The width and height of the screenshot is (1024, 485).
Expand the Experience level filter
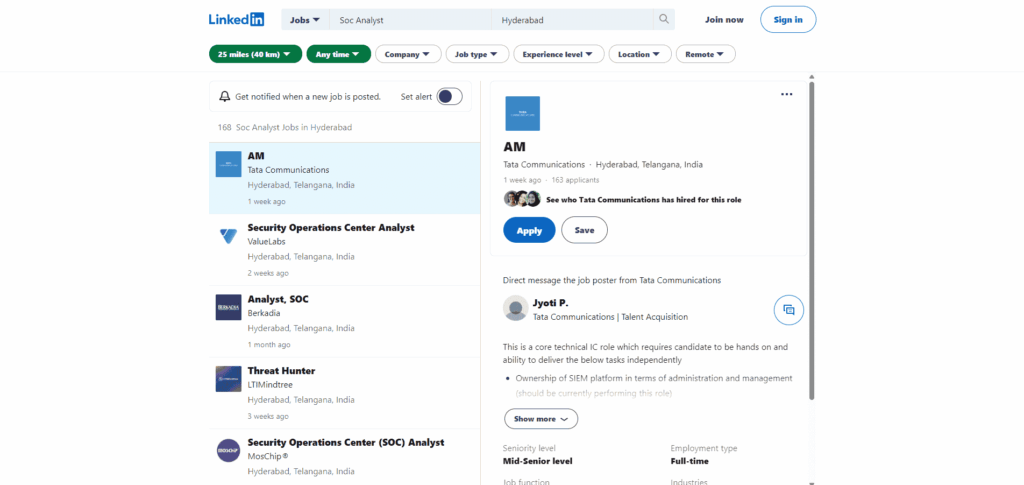[558, 54]
